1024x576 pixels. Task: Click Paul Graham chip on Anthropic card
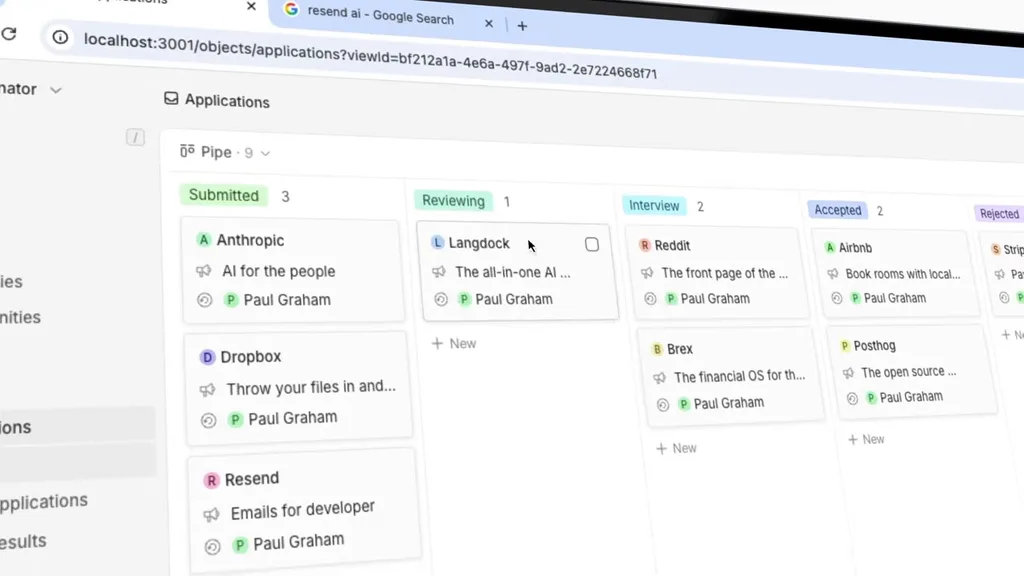coord(278,300)
